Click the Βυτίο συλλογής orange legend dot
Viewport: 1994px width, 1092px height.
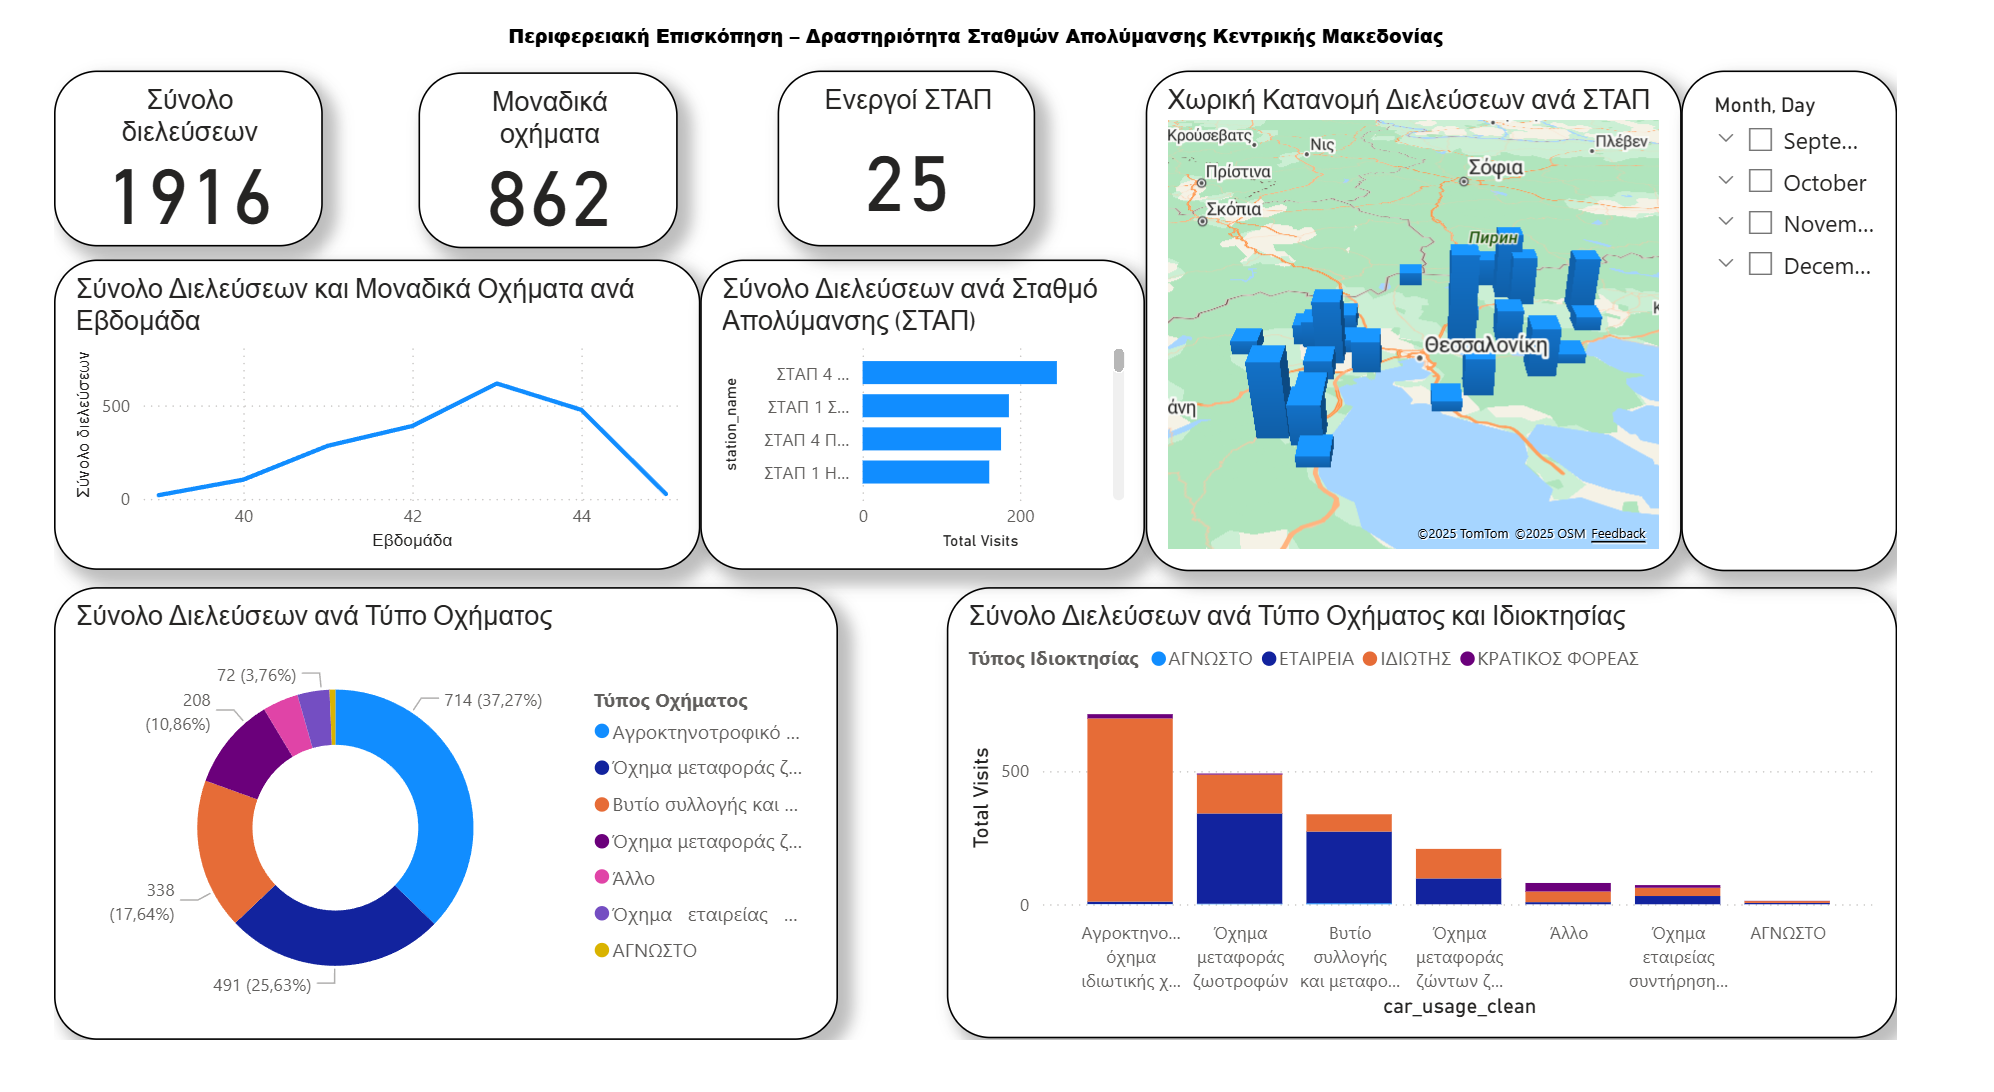click(602, 804)
